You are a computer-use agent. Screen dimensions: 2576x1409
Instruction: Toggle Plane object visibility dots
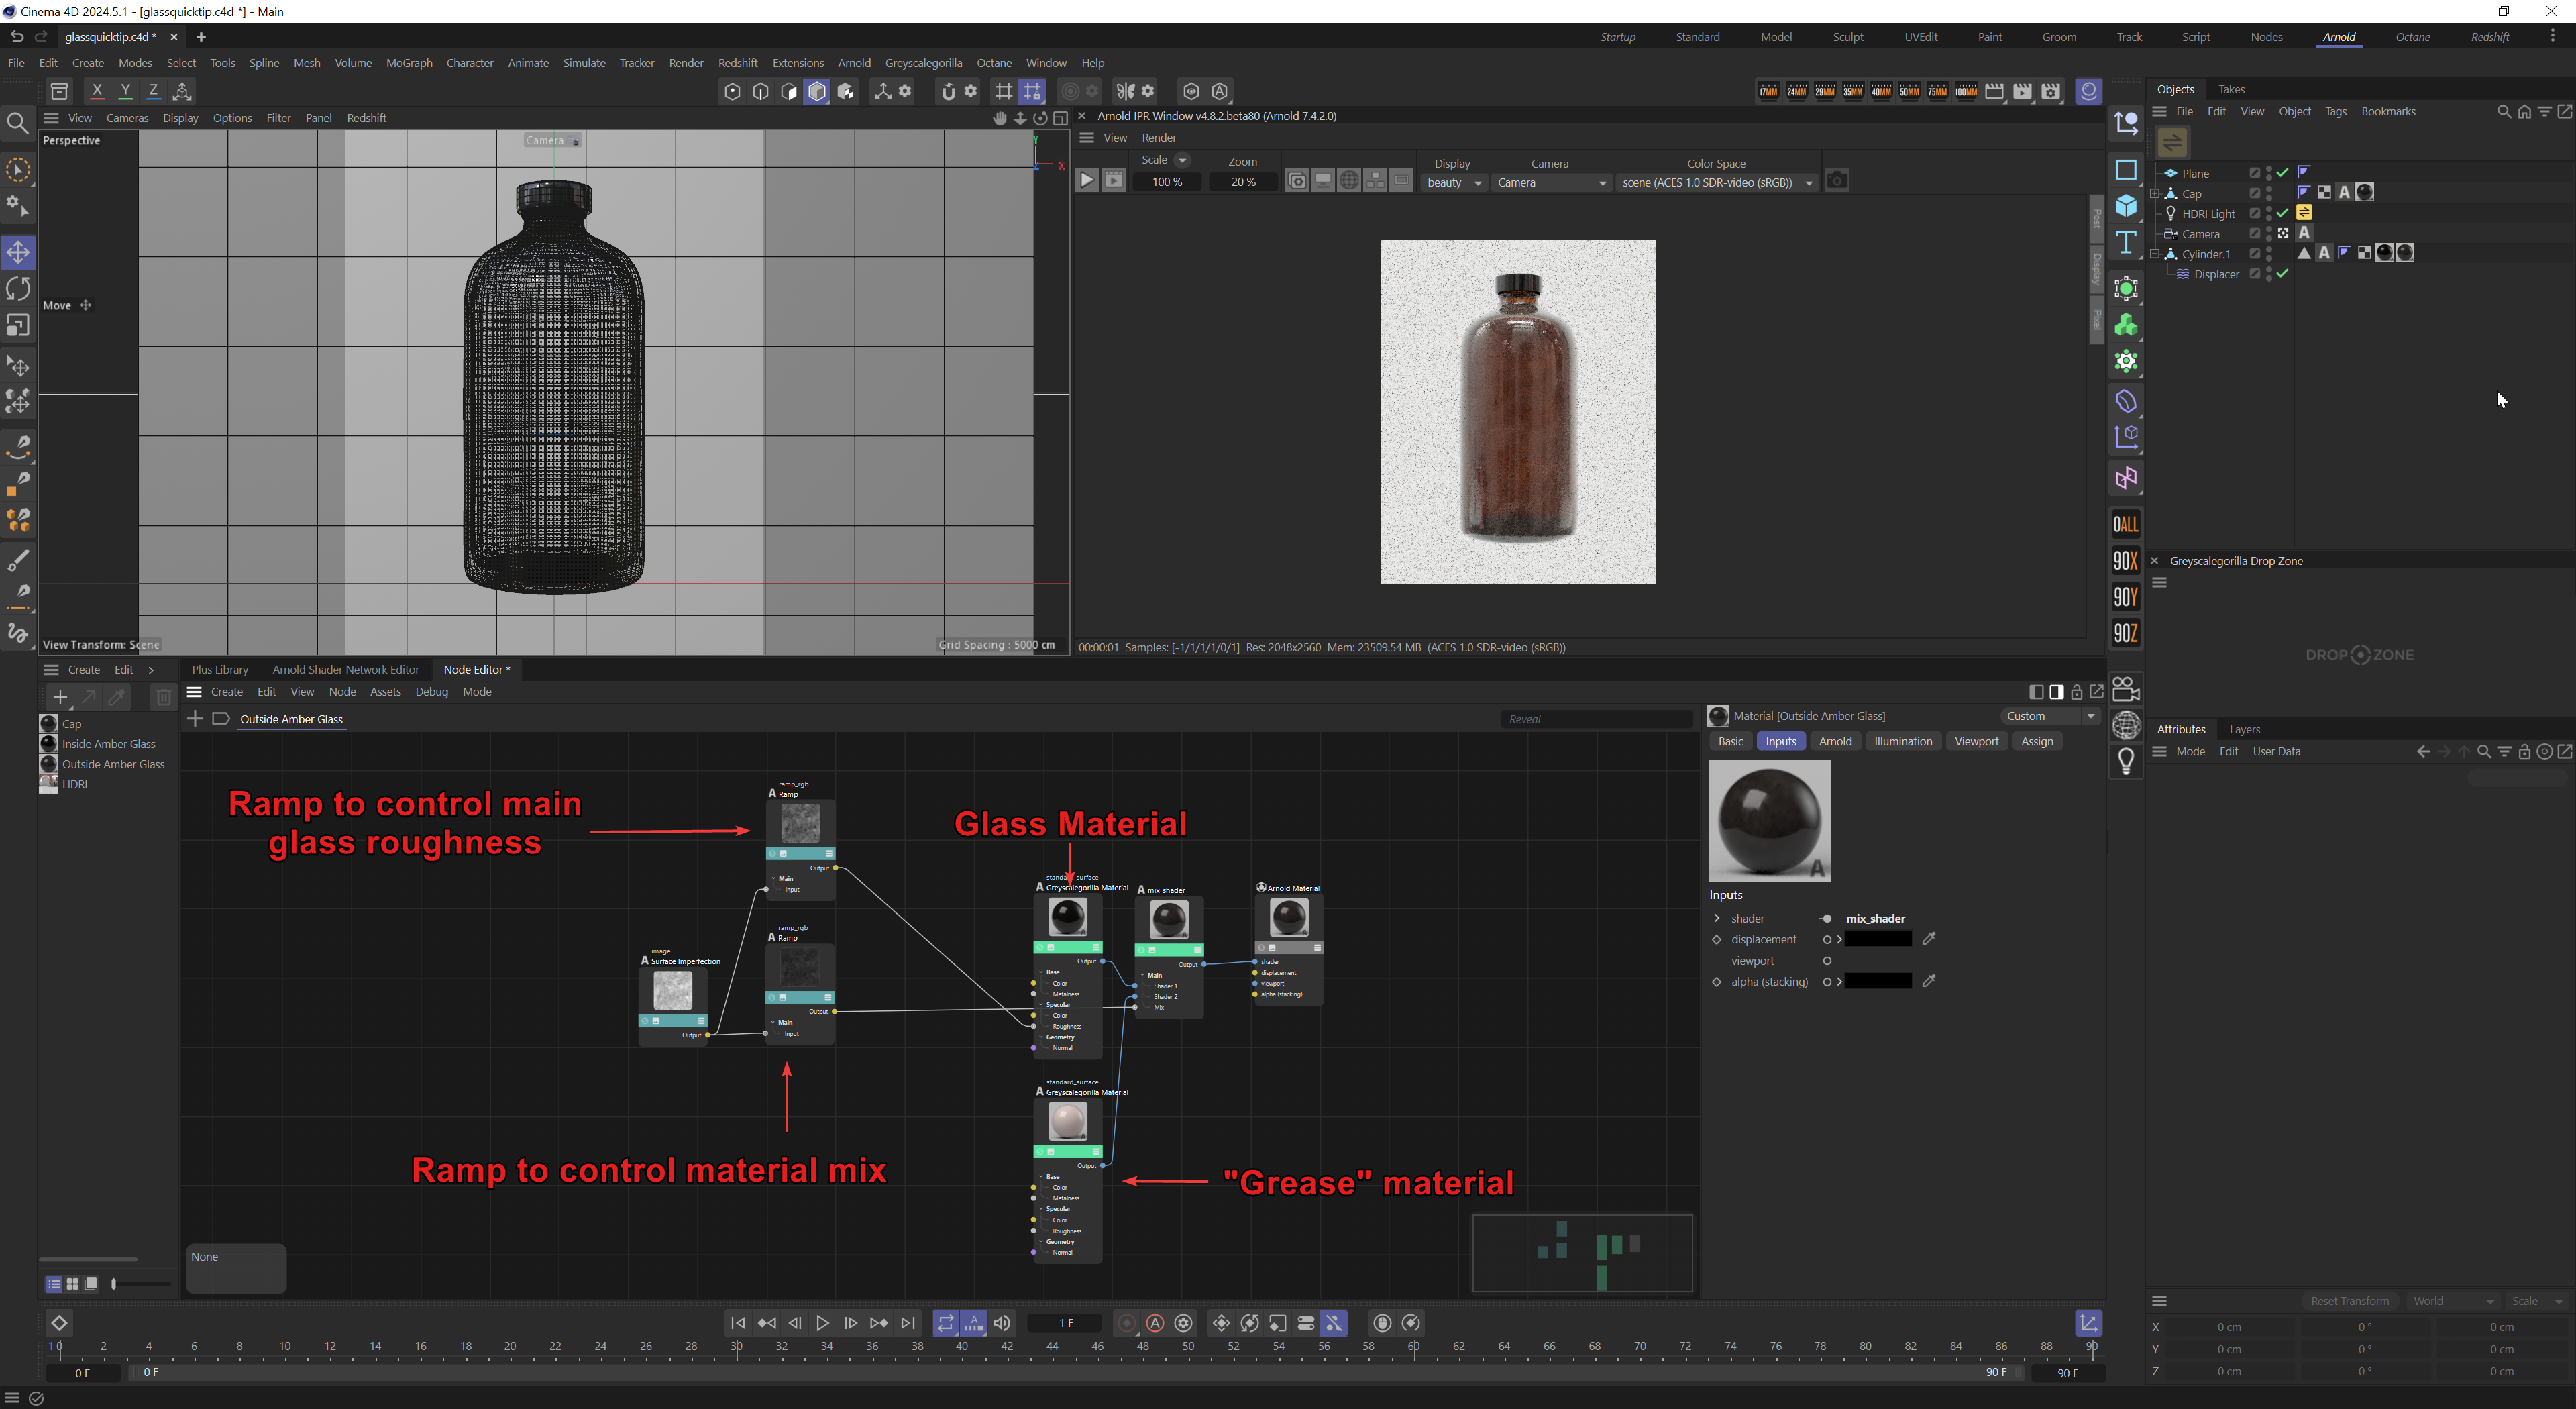(2269, 173)
